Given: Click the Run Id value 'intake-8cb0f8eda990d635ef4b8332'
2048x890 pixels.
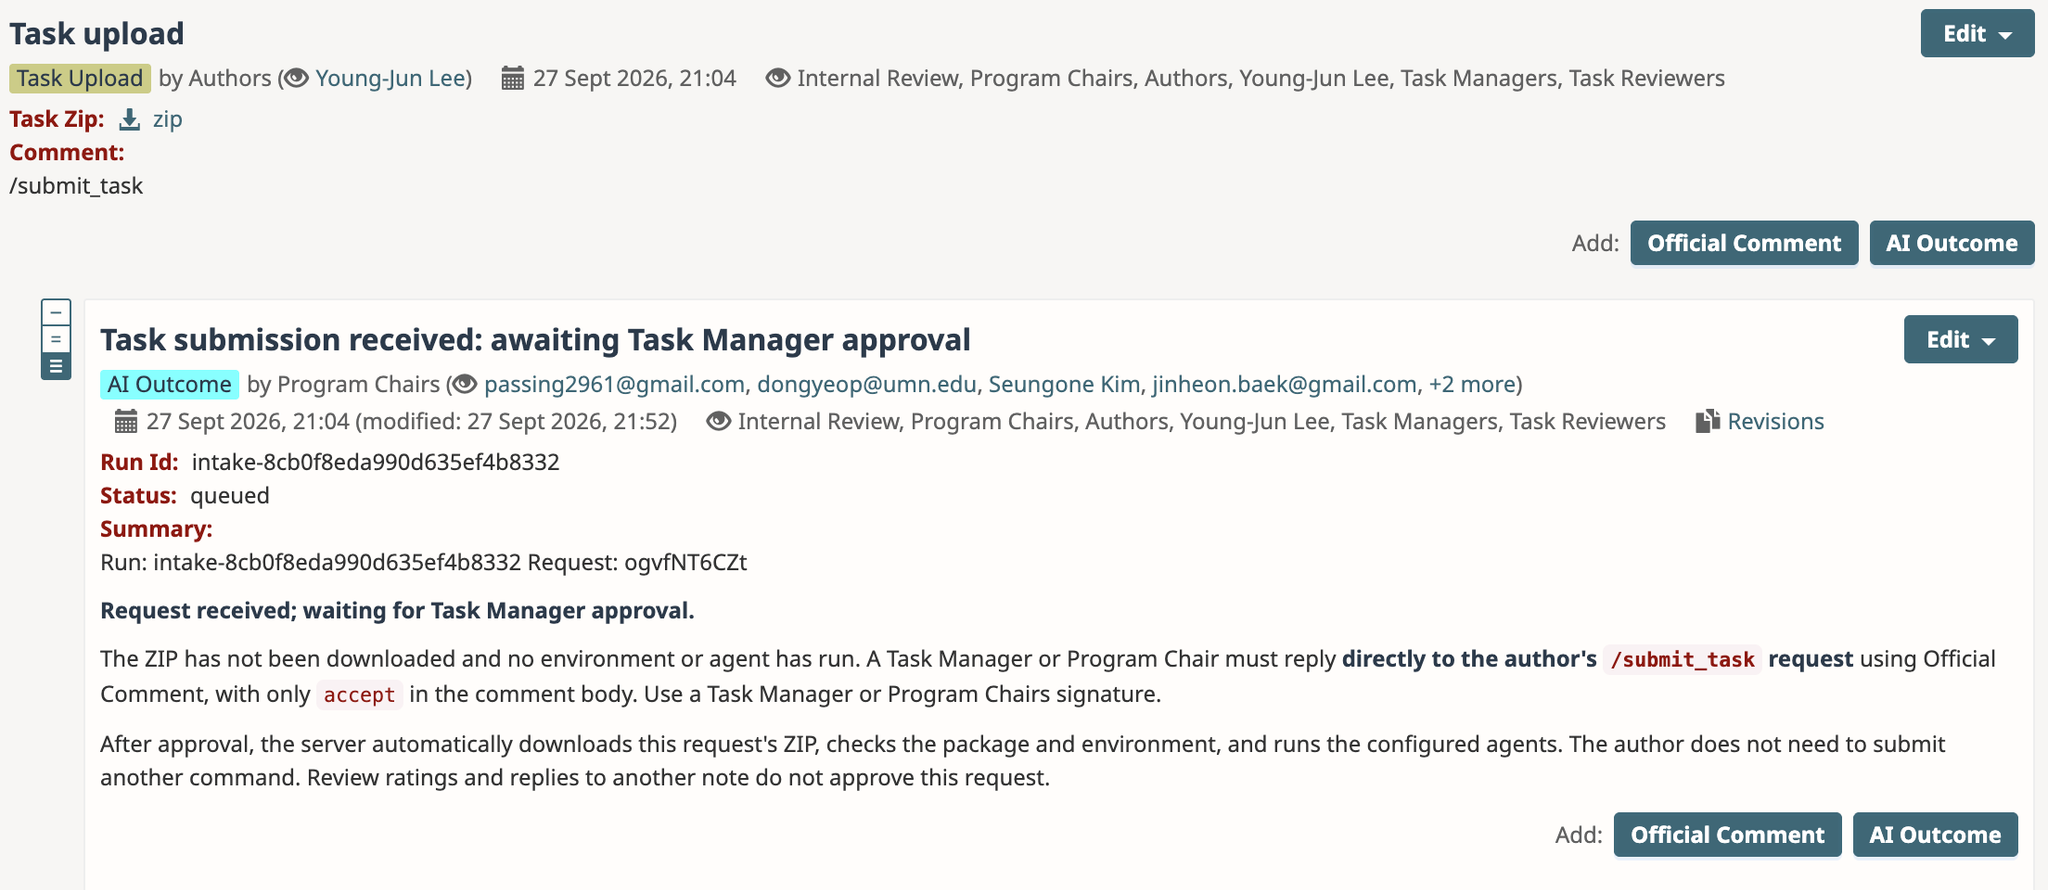Looking at the screenshot, I should [376, 462].
